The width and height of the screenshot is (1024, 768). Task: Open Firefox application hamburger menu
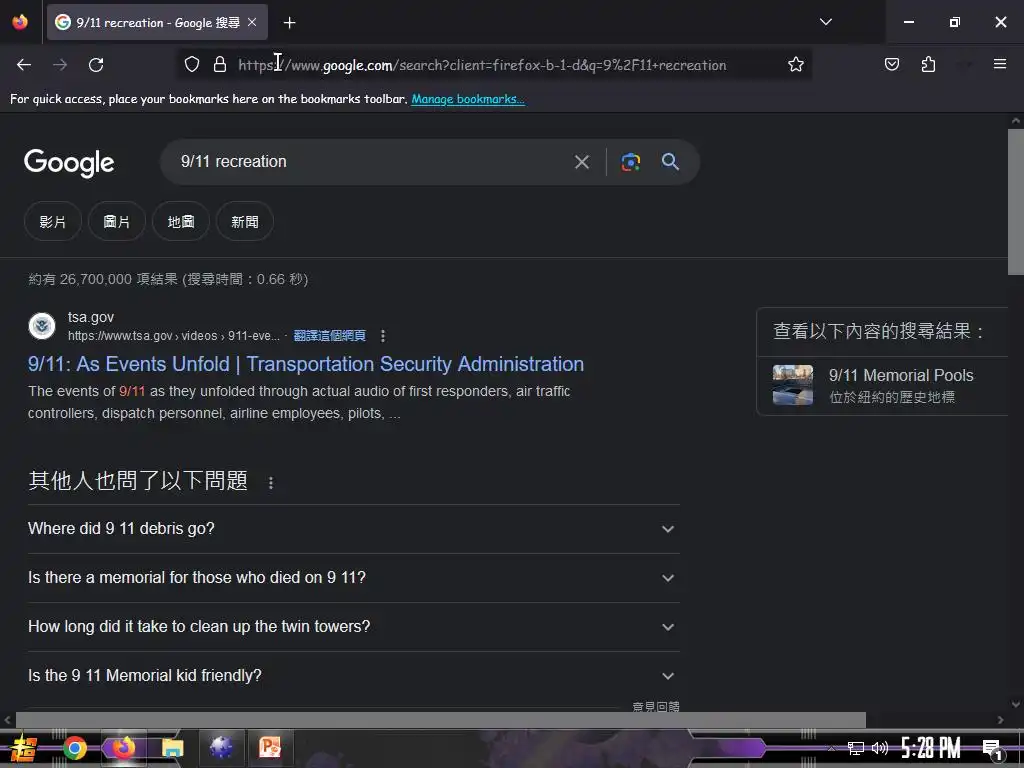point(999,64)
